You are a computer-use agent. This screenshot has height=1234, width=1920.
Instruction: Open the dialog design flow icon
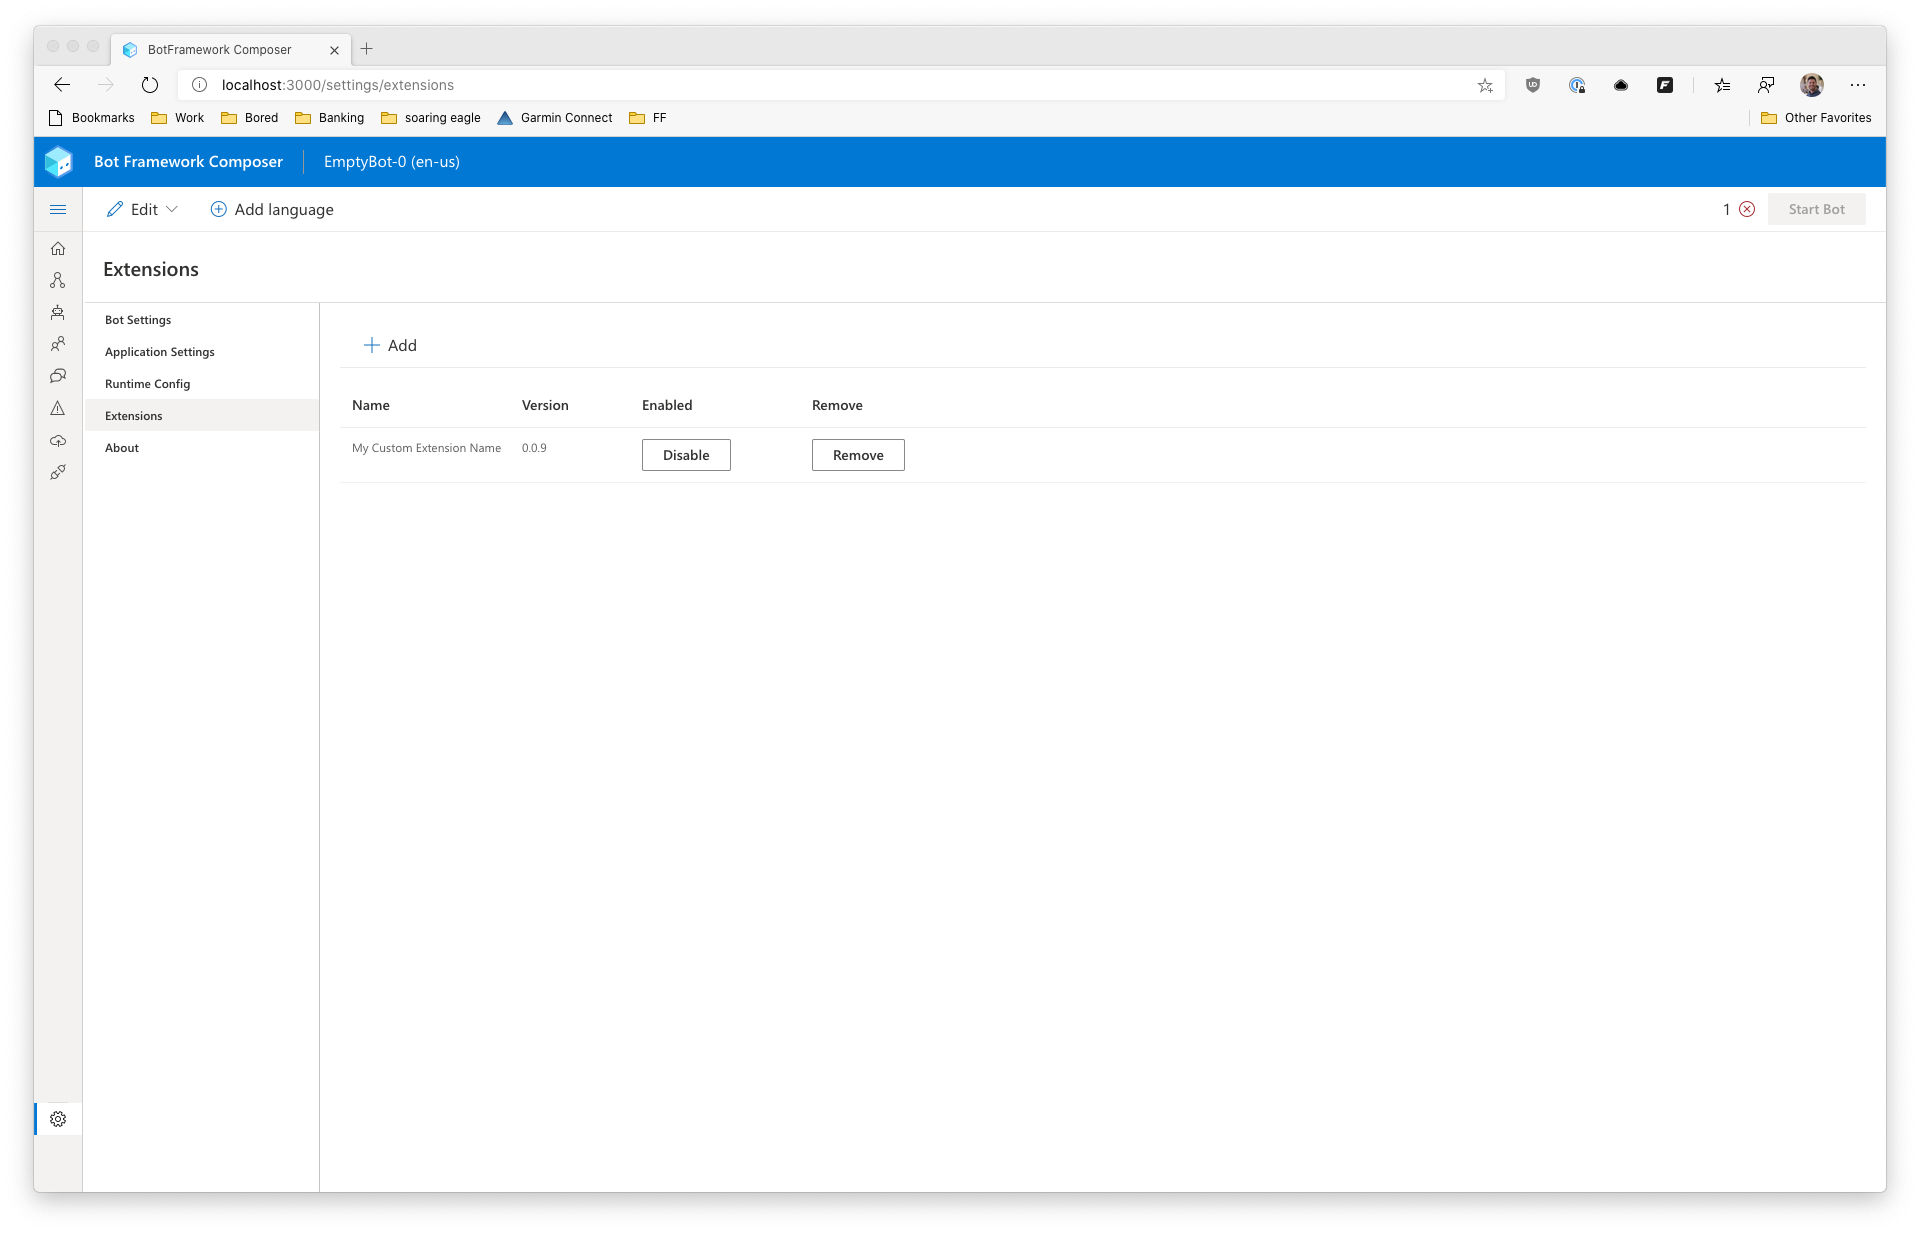pyautogui.click(x=58, y=281)
